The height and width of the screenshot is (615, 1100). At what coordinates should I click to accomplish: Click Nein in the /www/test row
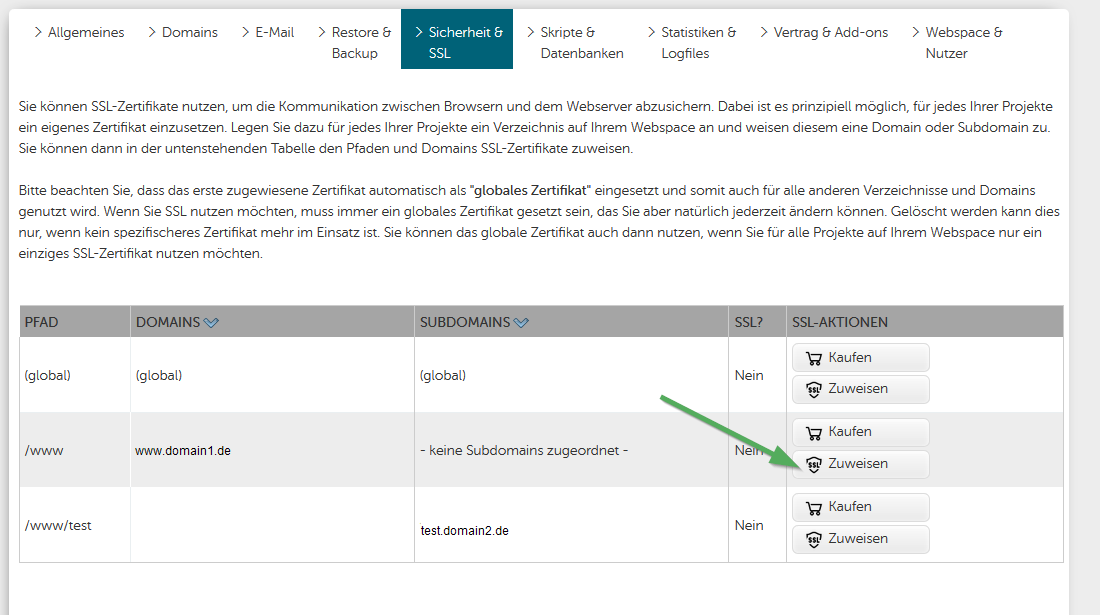[x=749, y=525]
